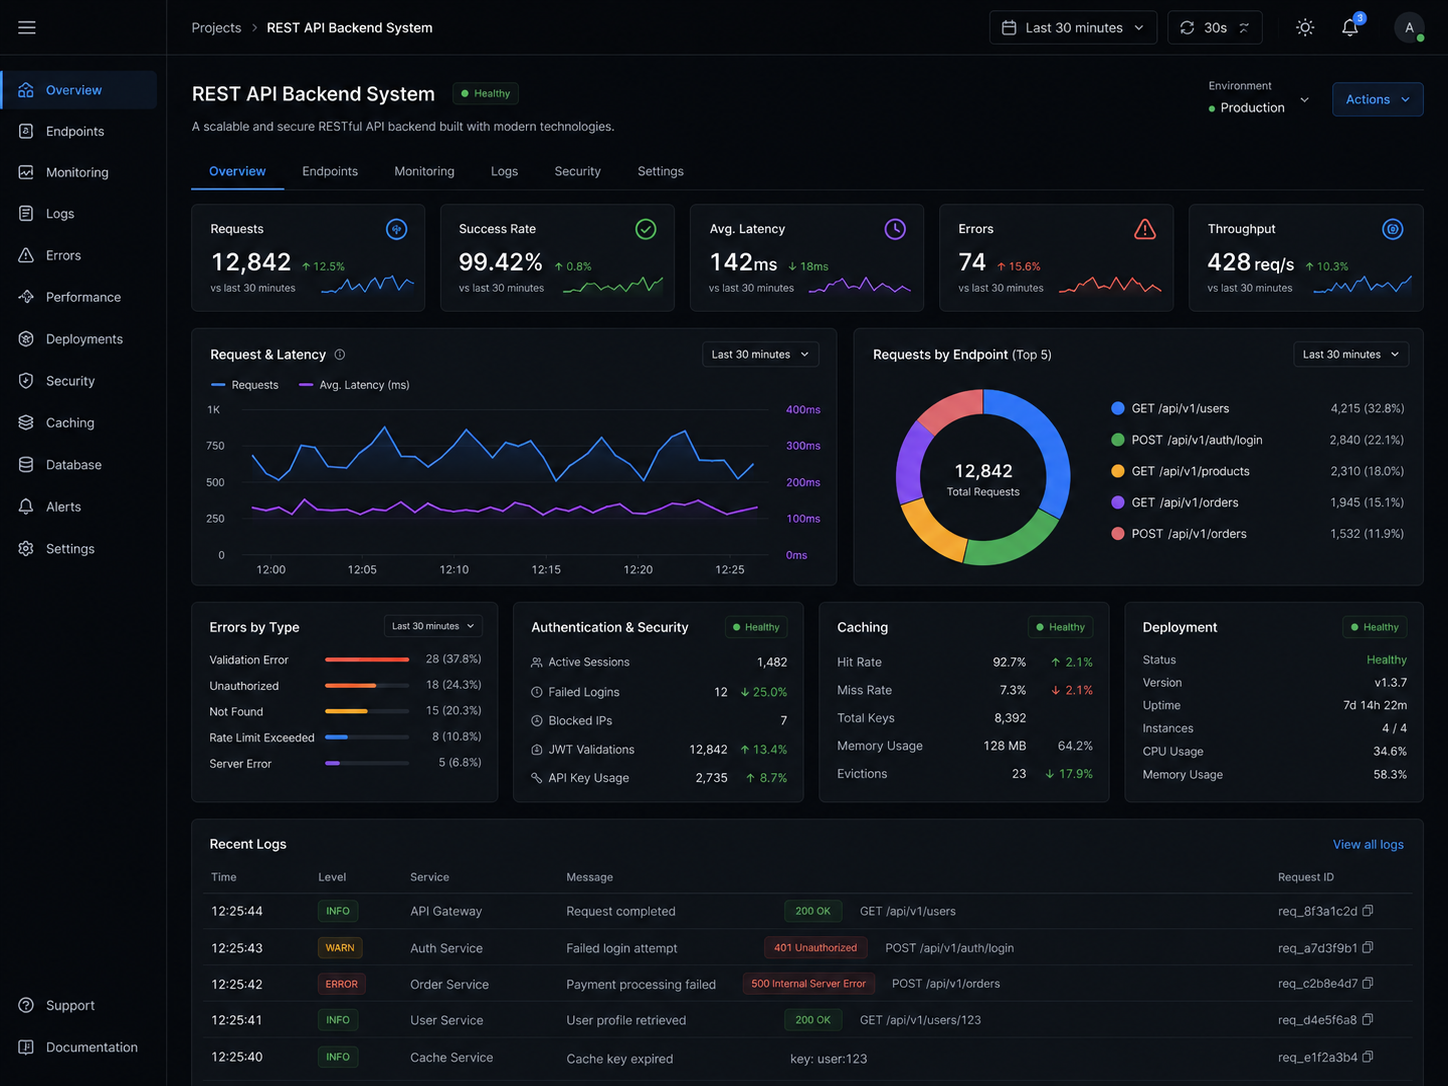
Task: Open the hamburger menu icon
Action: 27,28
